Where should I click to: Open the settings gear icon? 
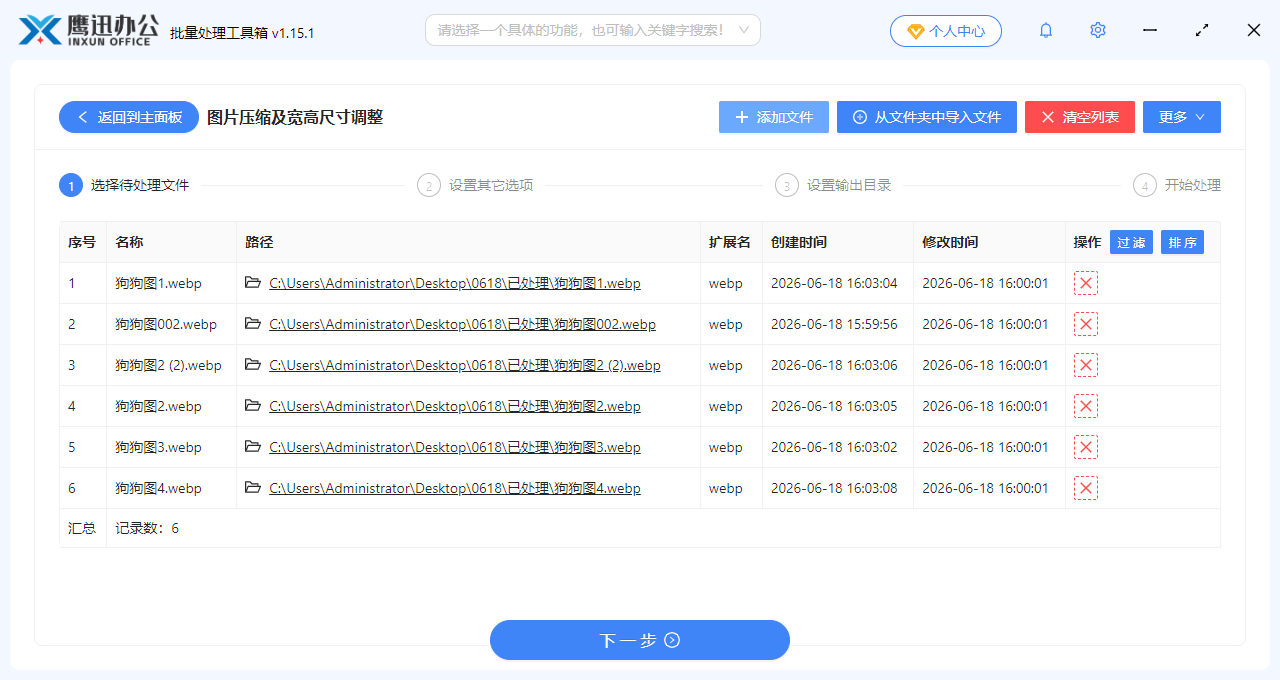[x=1098, y=31]
